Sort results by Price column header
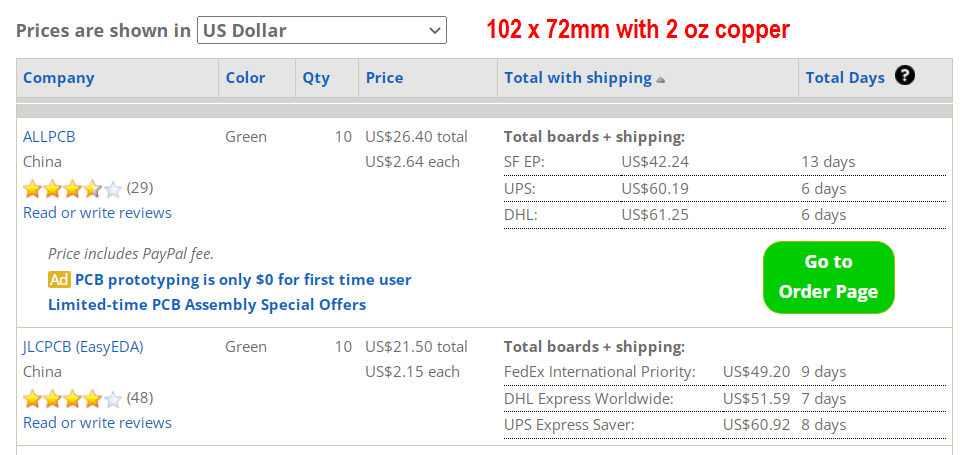The image size is (967, 455). pyautogui.click(x=384, y=78)
